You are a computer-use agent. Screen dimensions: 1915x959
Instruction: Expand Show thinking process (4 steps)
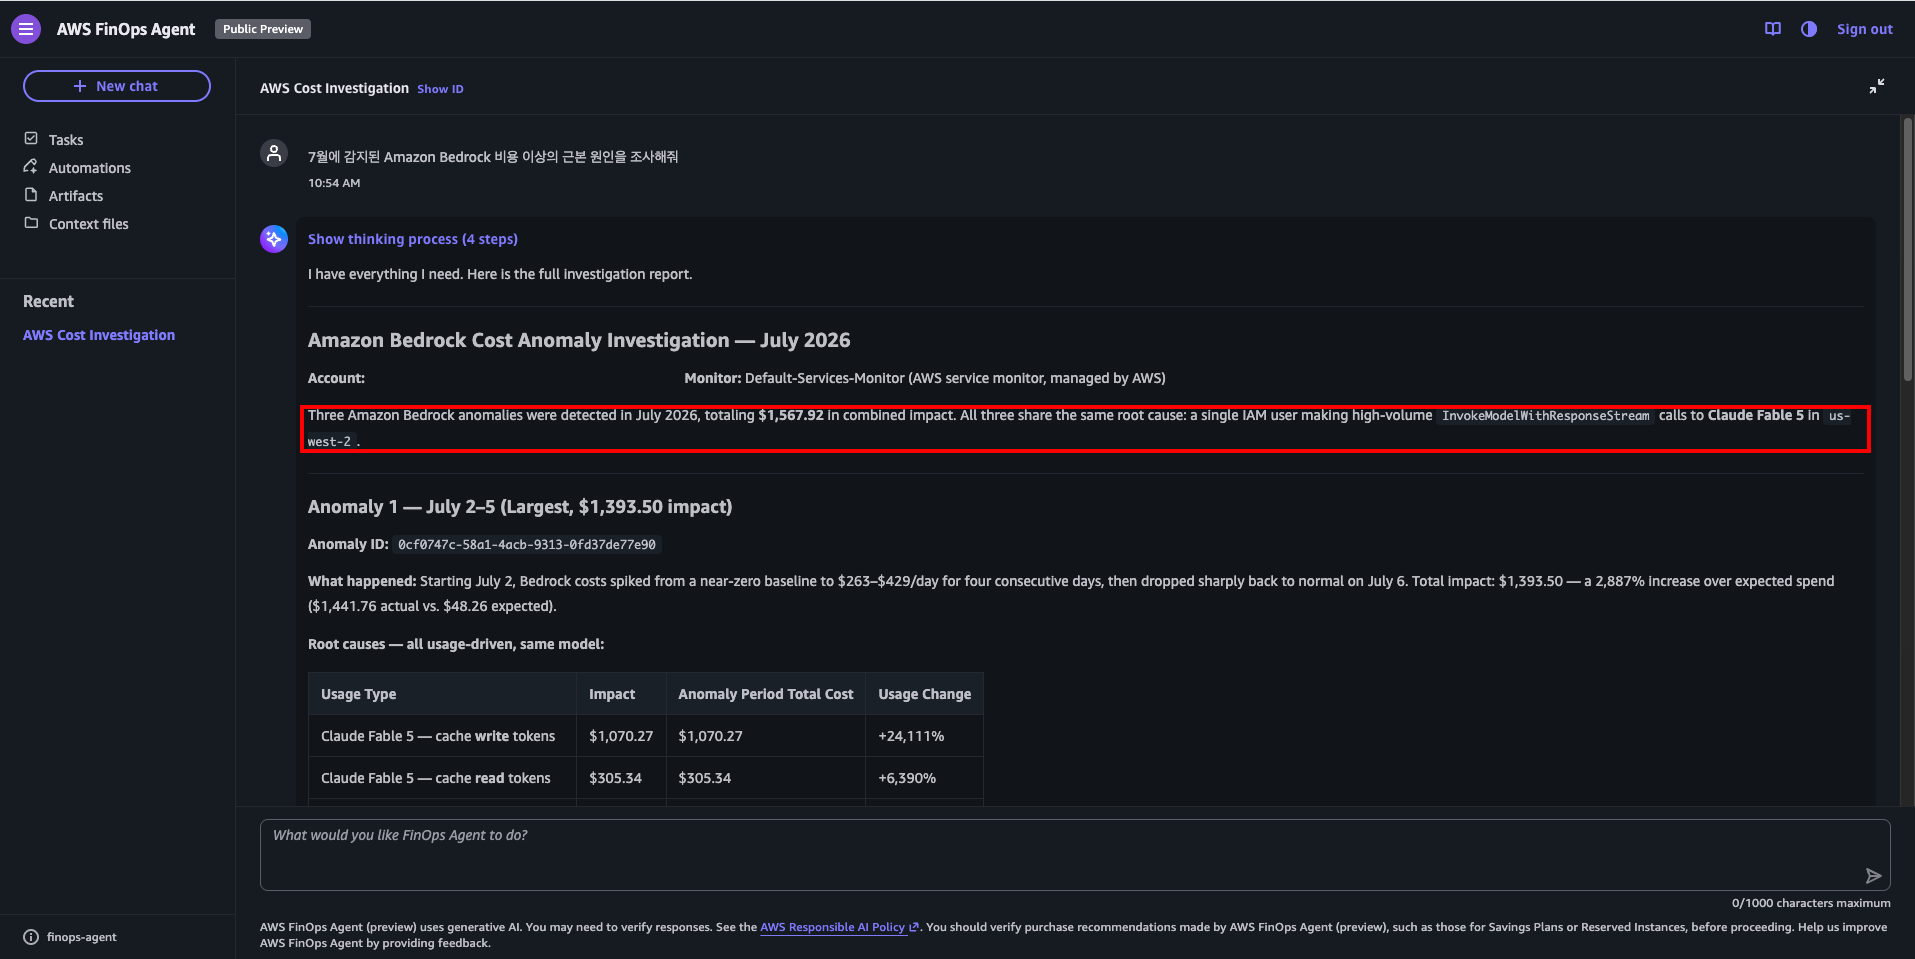(x=413, y=239)
